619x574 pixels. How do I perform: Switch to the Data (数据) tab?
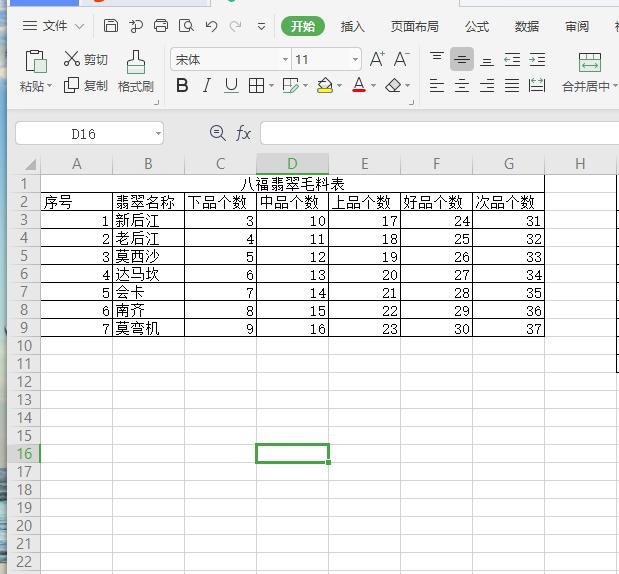[527, 26]
